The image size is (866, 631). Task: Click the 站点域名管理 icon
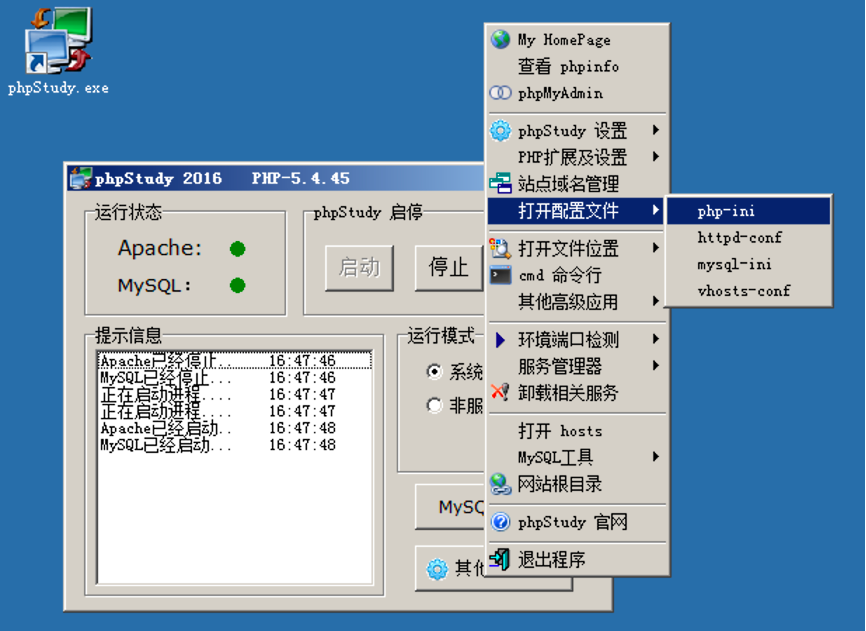500,183
